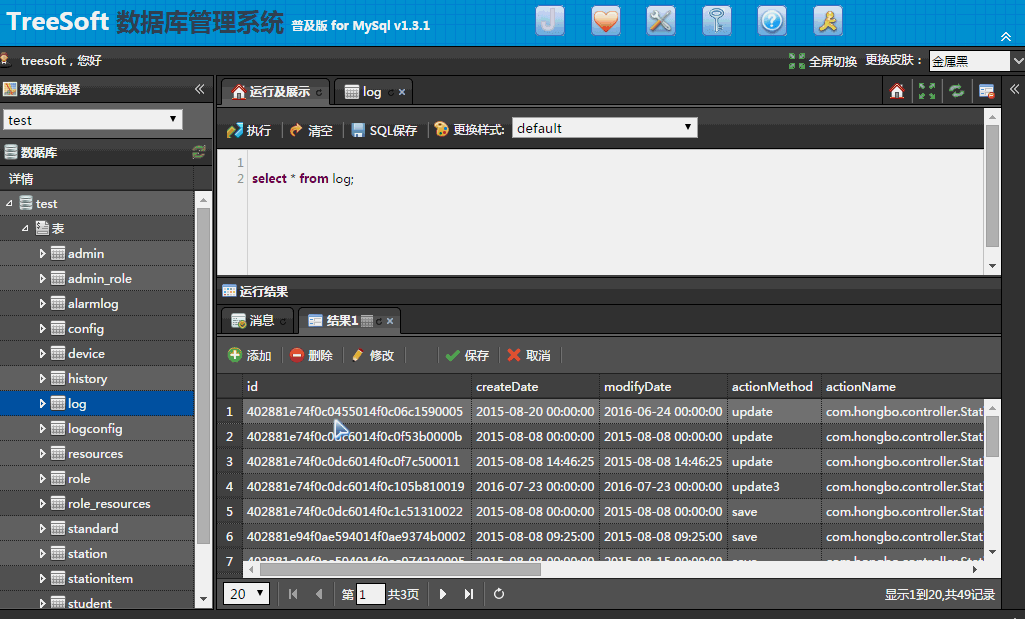Expand the config table node

[42, 328]
